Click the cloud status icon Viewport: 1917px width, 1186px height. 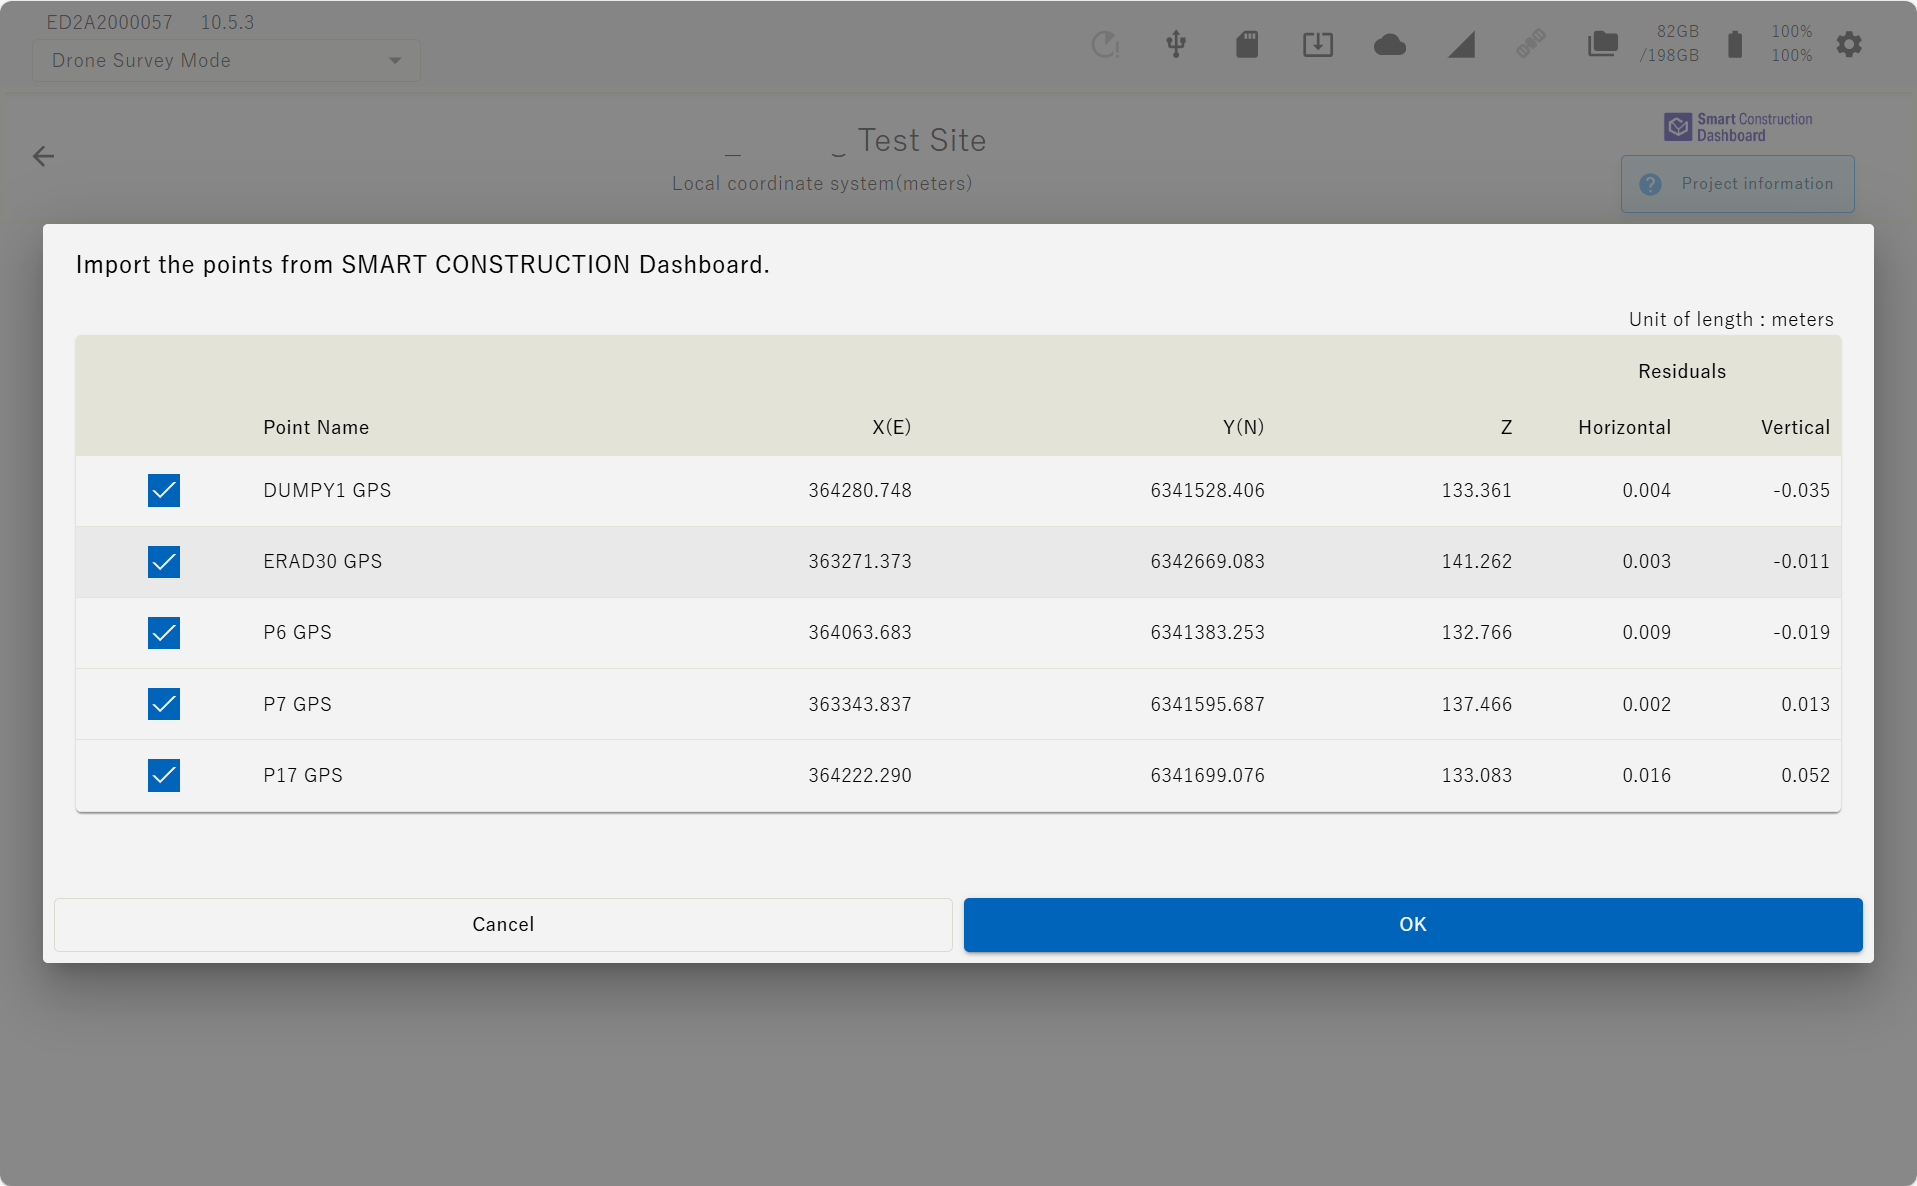(1390, 45)
